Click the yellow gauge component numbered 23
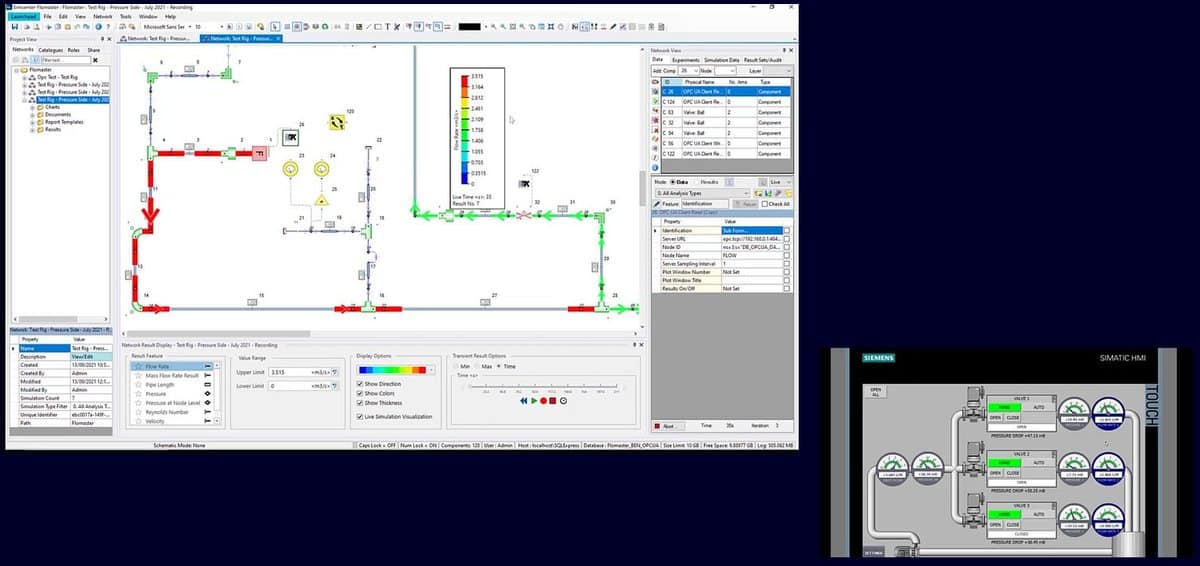The height and width of the screenshot is (566, 1200). (291, 170)
